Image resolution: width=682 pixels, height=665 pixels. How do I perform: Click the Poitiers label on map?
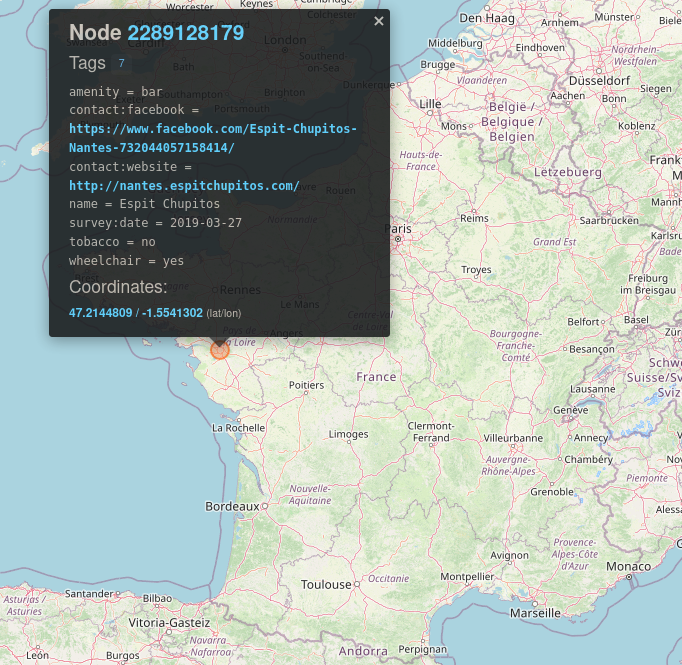[x=307, y=385]
